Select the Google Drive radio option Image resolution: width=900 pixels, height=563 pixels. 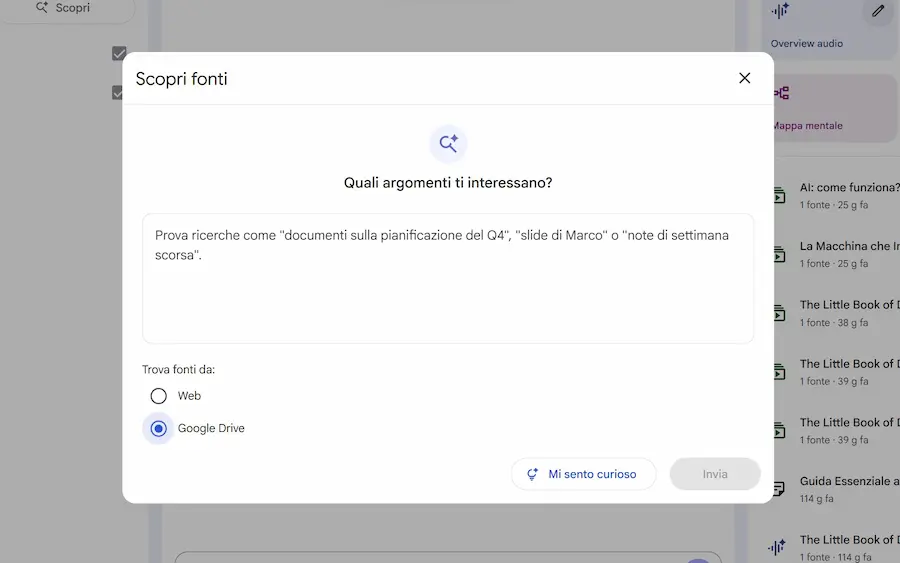tap(158, 428)
